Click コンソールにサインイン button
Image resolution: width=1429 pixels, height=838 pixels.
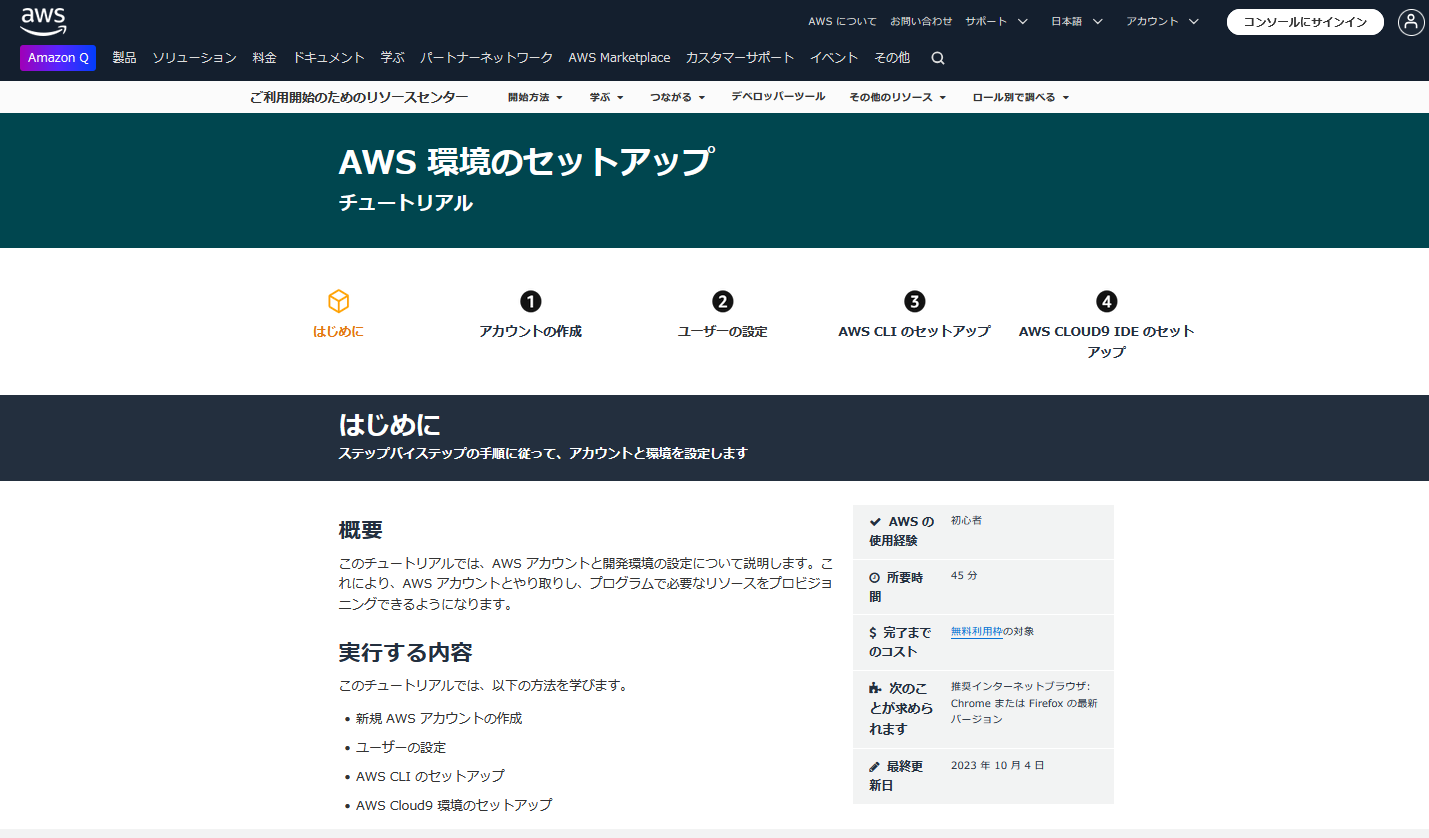pos(1305,22)
